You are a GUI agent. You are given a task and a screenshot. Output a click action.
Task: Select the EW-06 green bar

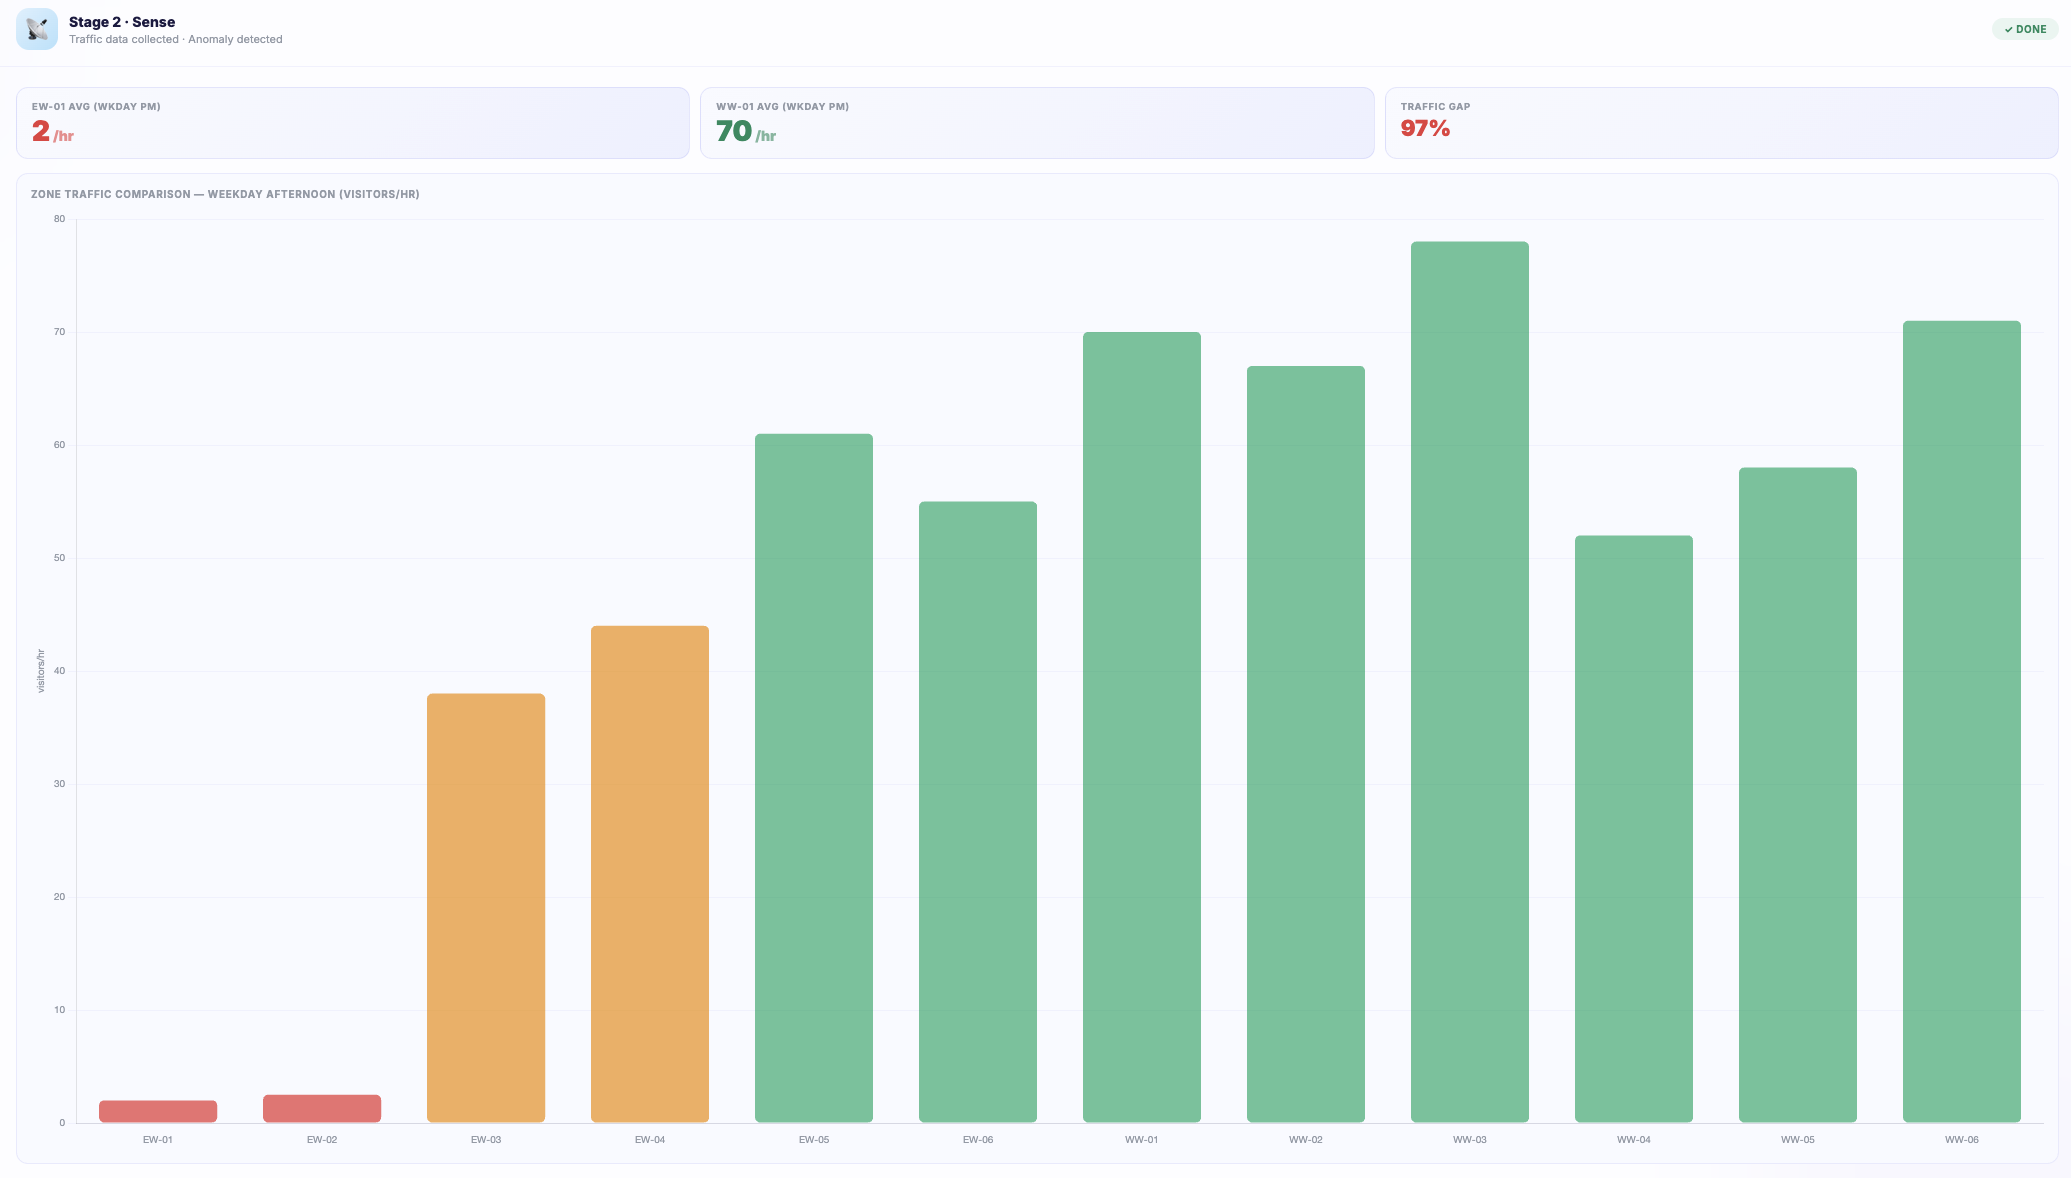click(978, 812)
